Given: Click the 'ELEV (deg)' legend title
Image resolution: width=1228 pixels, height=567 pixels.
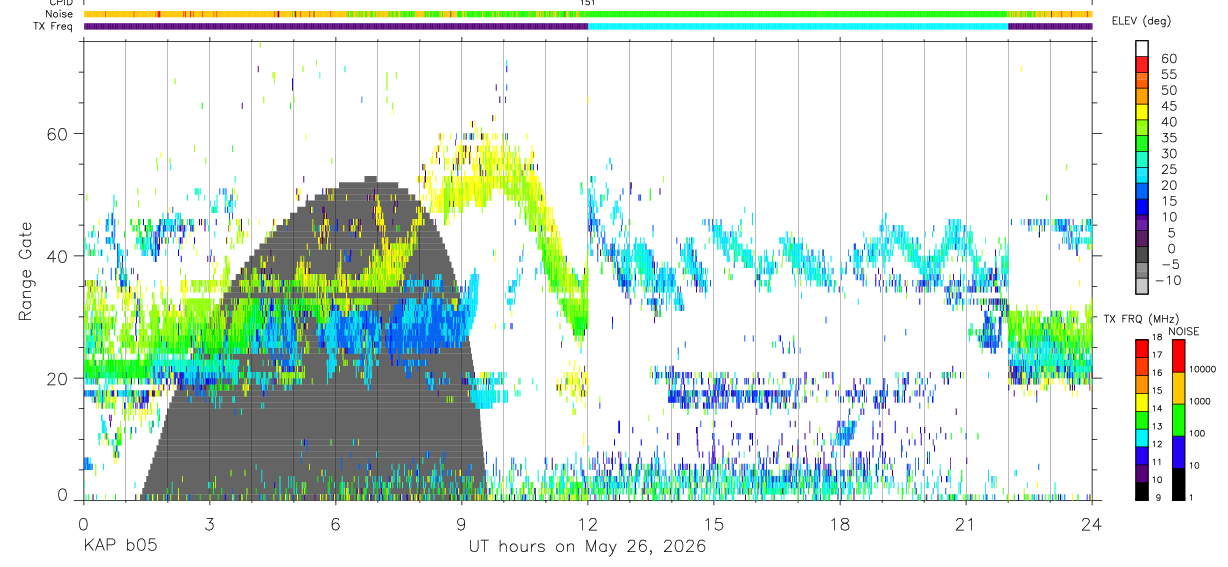Looking at the screenshot, I should click(1141, 21).
